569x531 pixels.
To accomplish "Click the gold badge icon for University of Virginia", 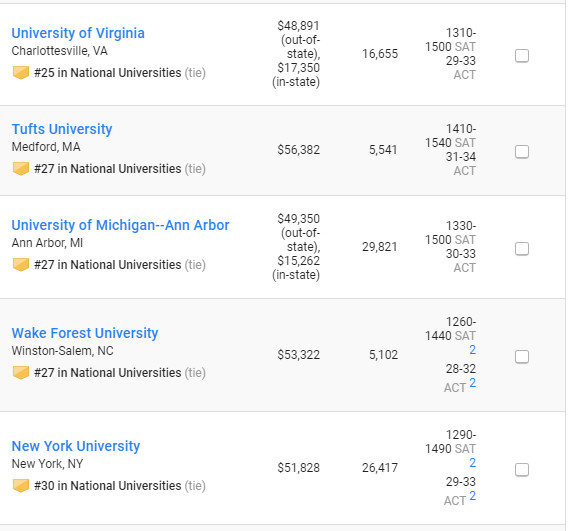I will (x=21, y=73).
